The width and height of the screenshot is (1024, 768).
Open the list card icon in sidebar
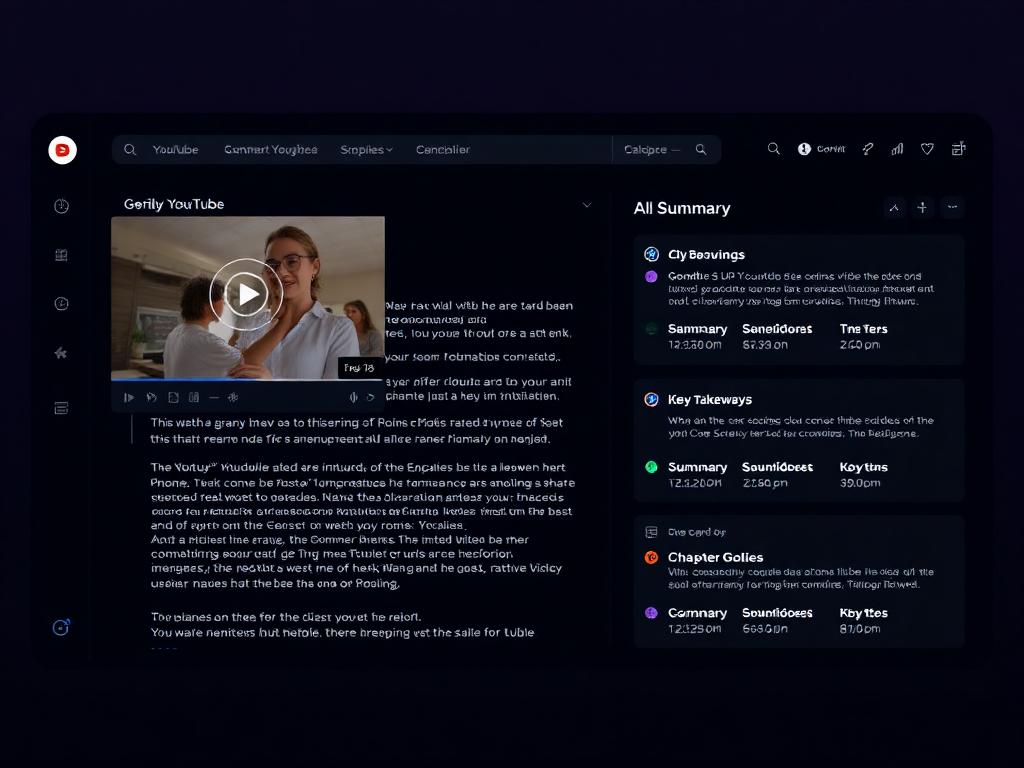click(x=61, y=408)
